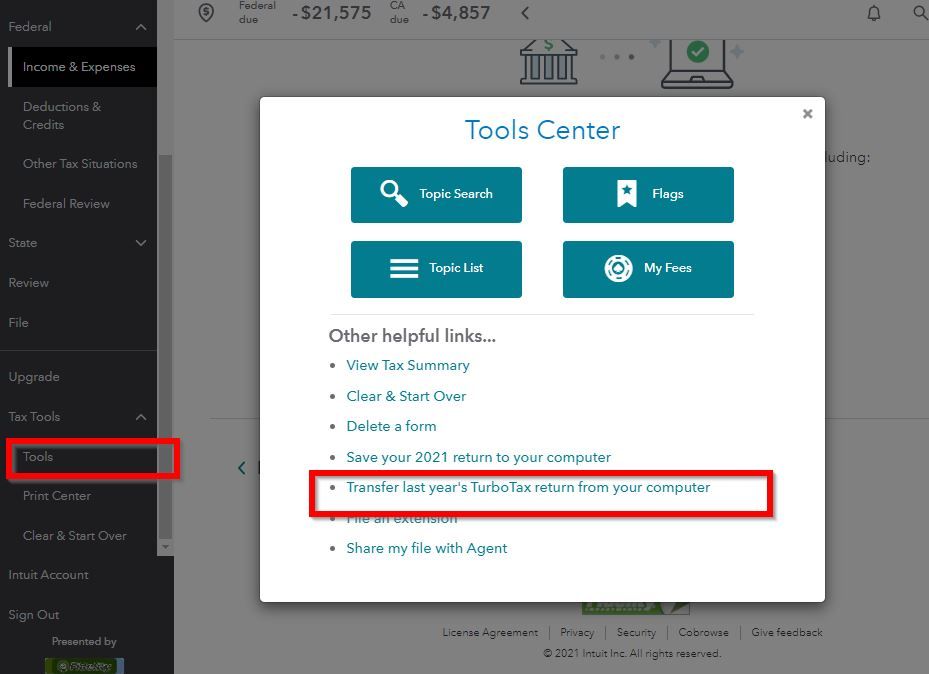Viewport: 929px width, 674px height.
Task: Click Upgrade in the sidebar
Action: [x=34, y=377]
